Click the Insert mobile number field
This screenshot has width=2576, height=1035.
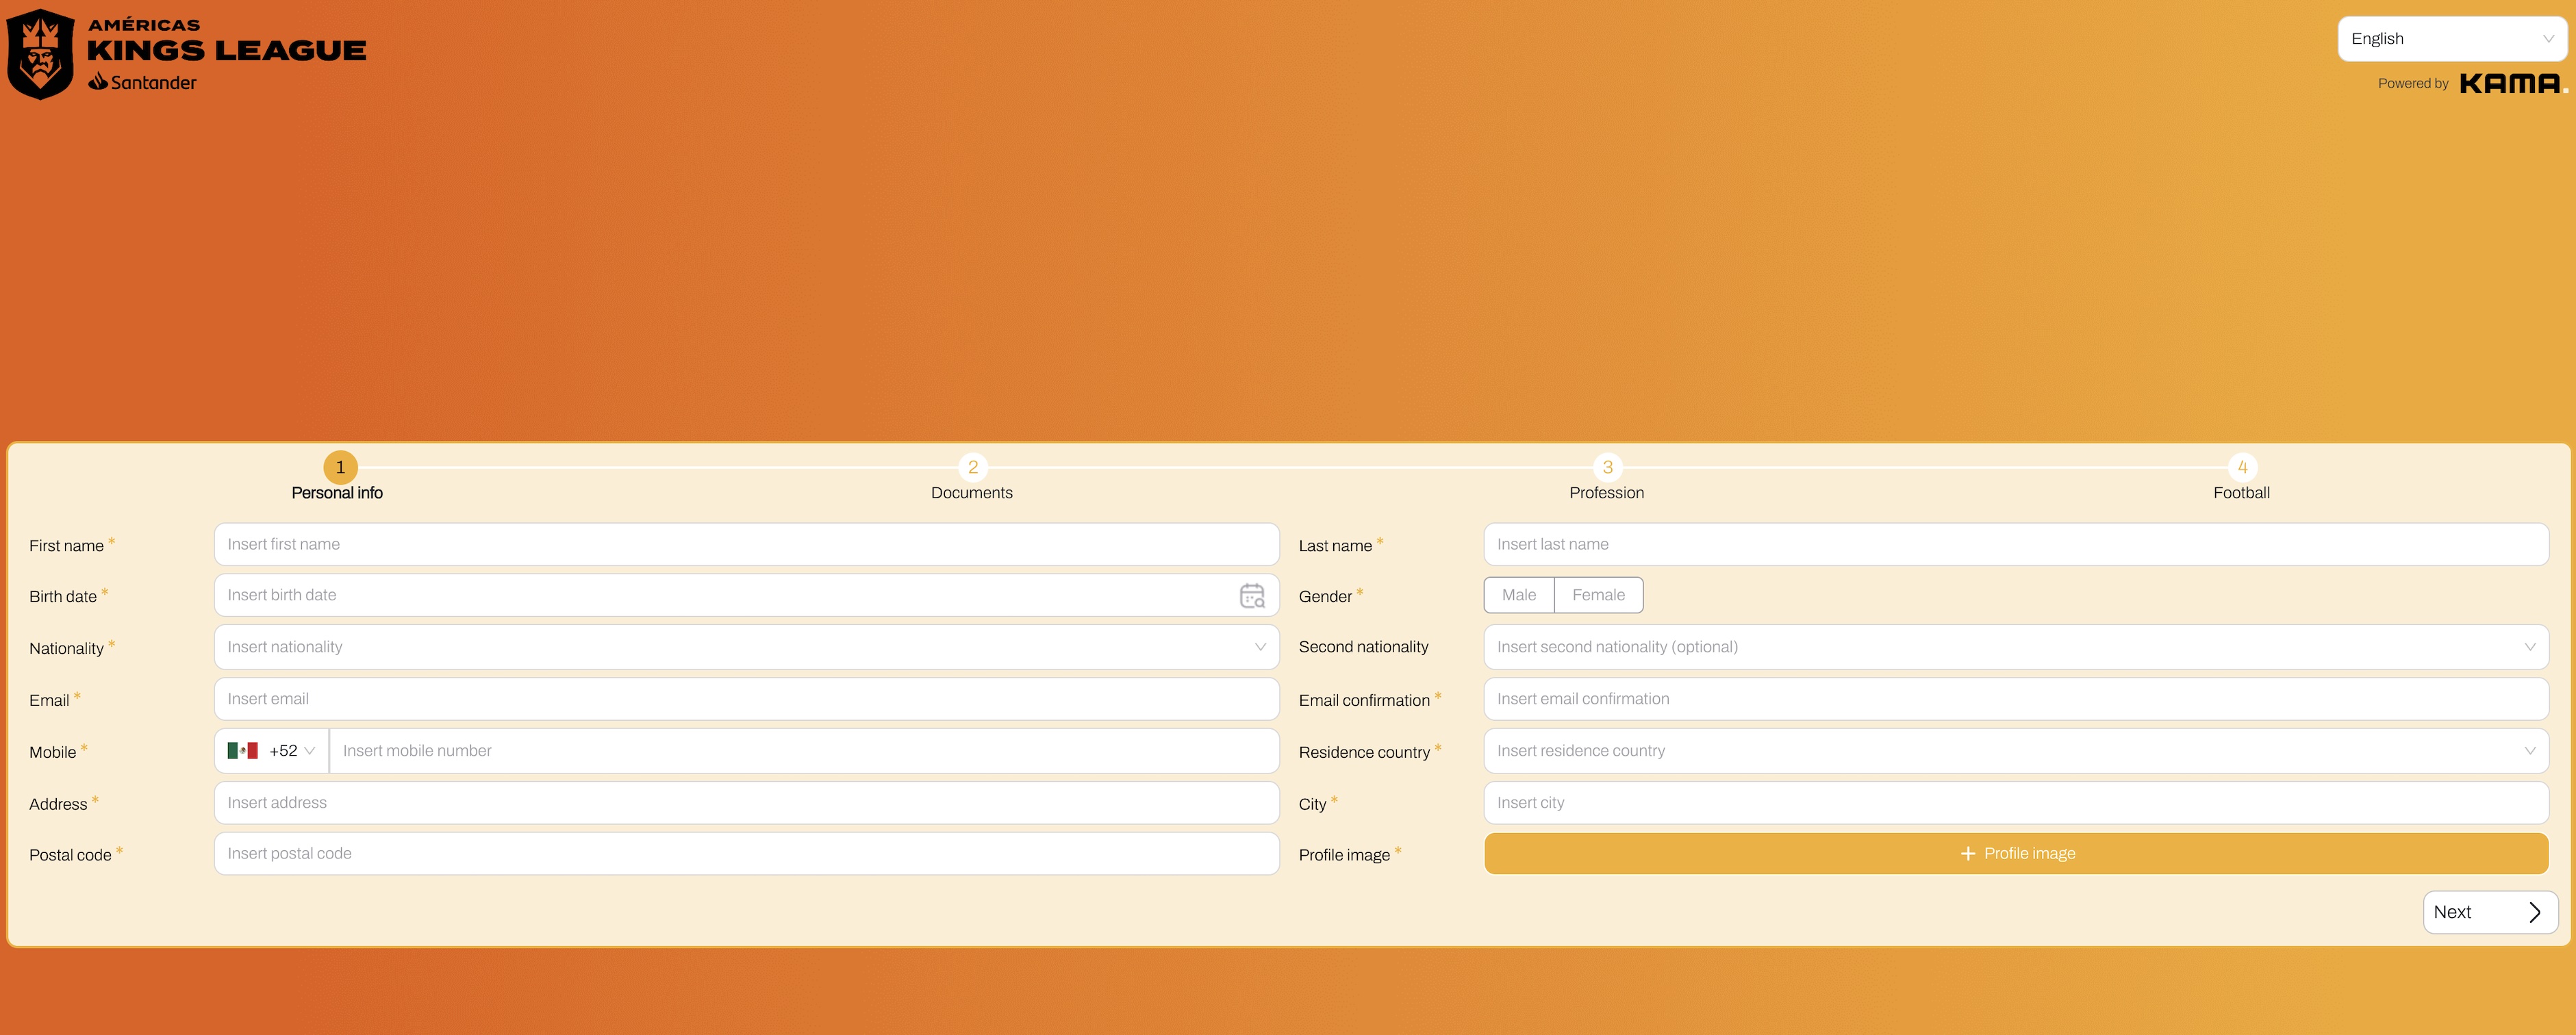[x=803, y=751]
